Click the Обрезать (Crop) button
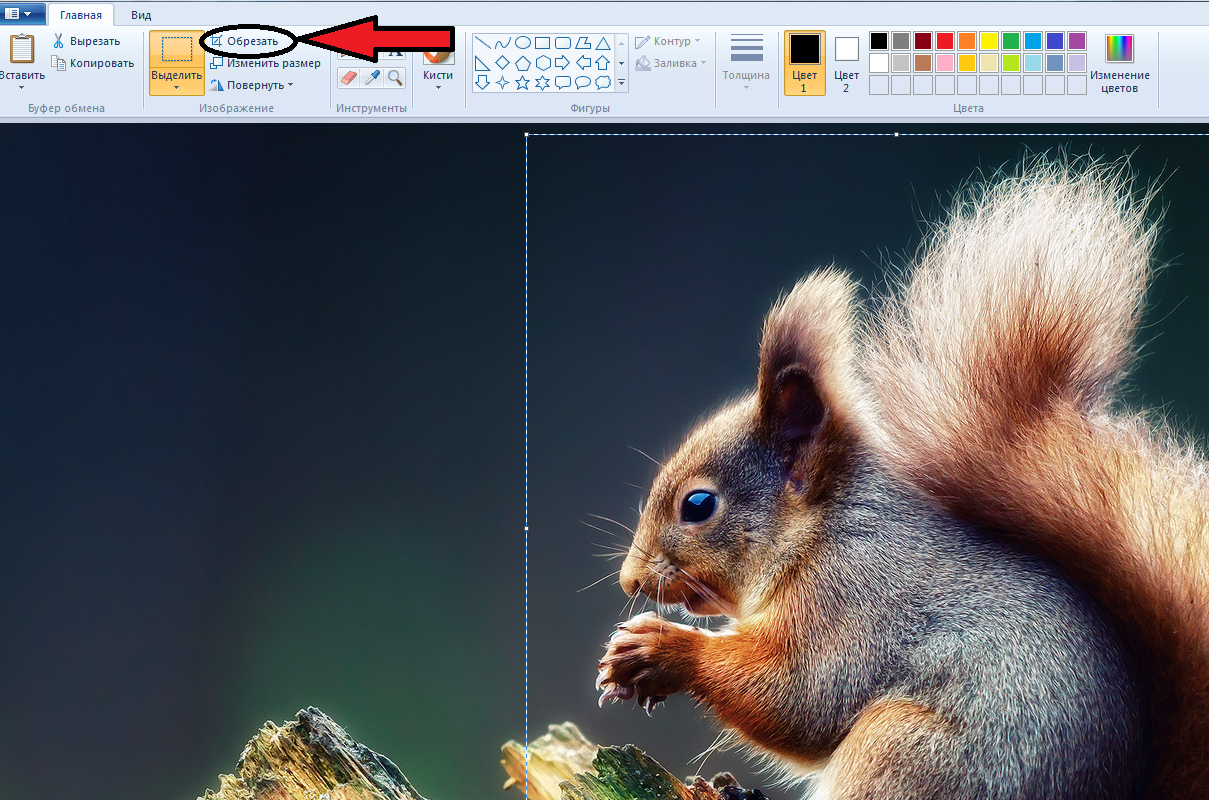Viewport: 1209px width, 800px height. (246, 41)
